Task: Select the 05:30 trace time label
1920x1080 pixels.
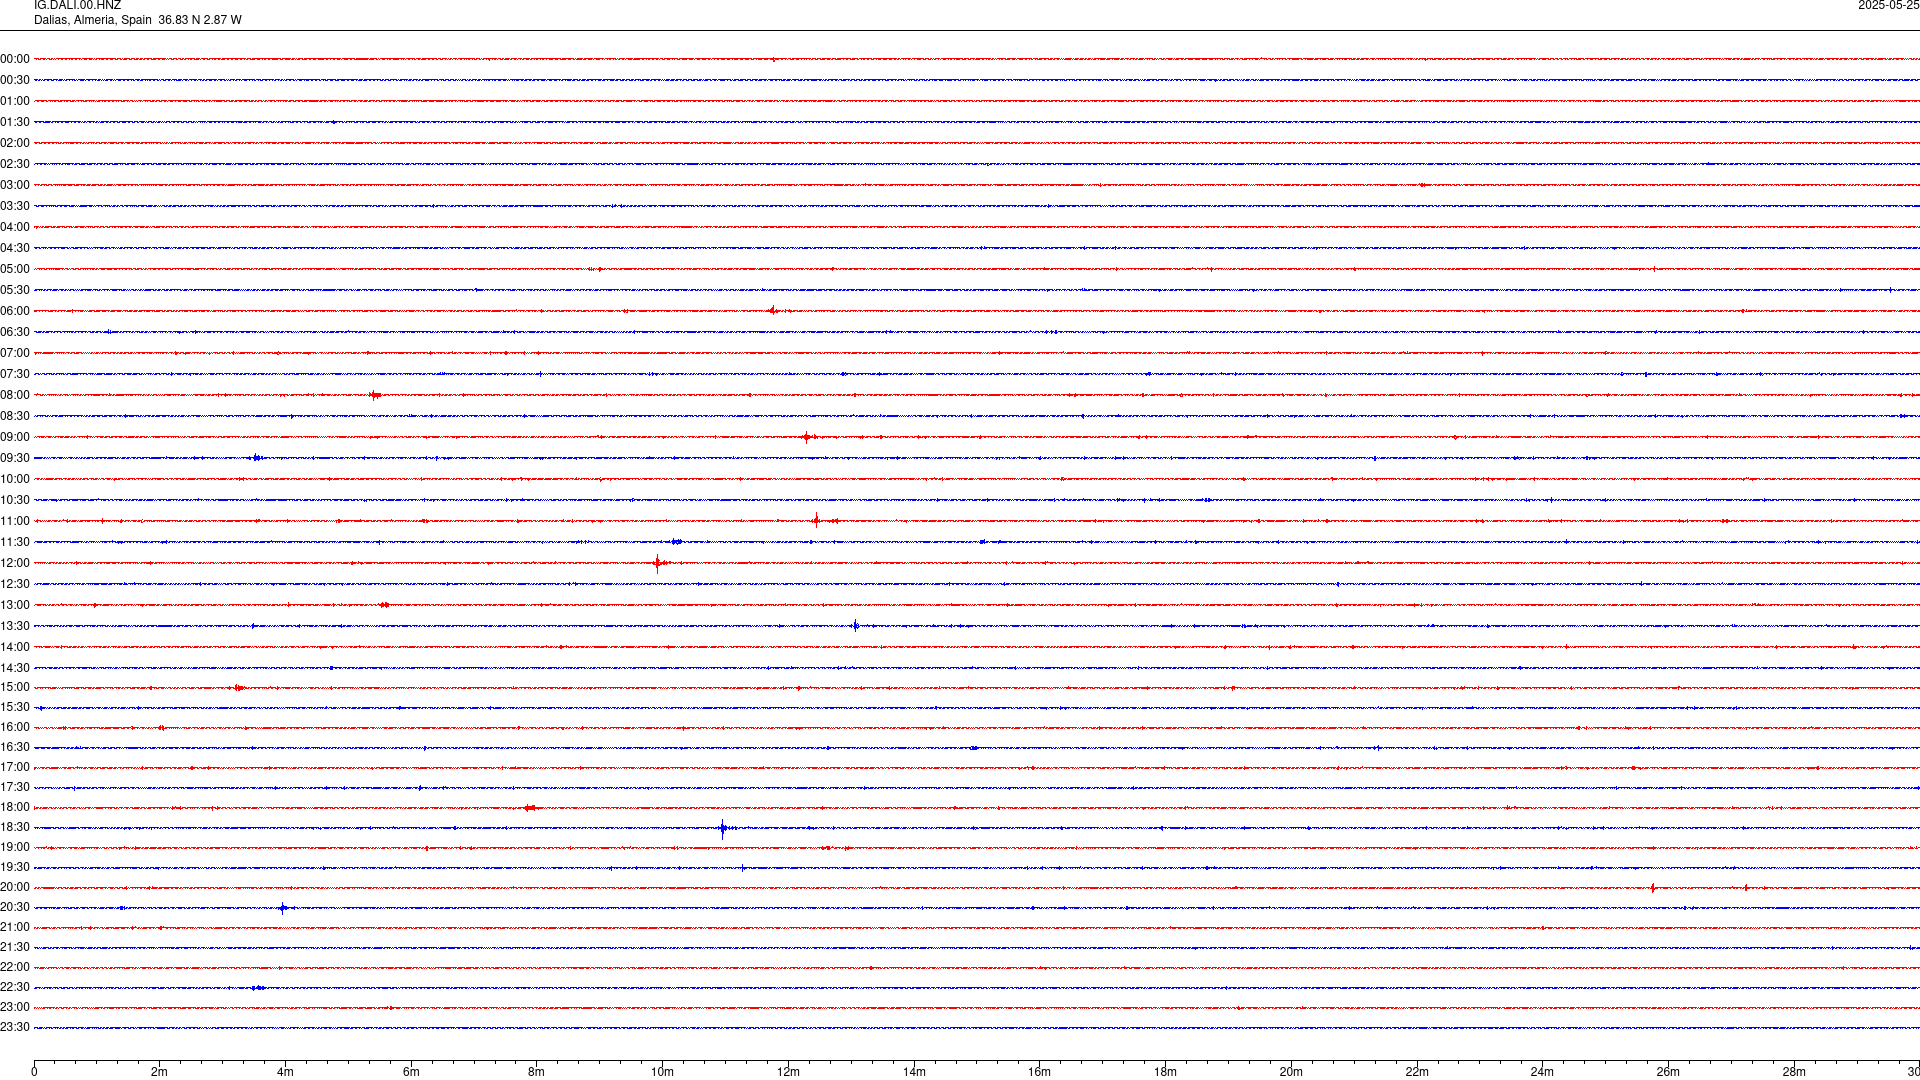Action: click(x=15, y=290)
